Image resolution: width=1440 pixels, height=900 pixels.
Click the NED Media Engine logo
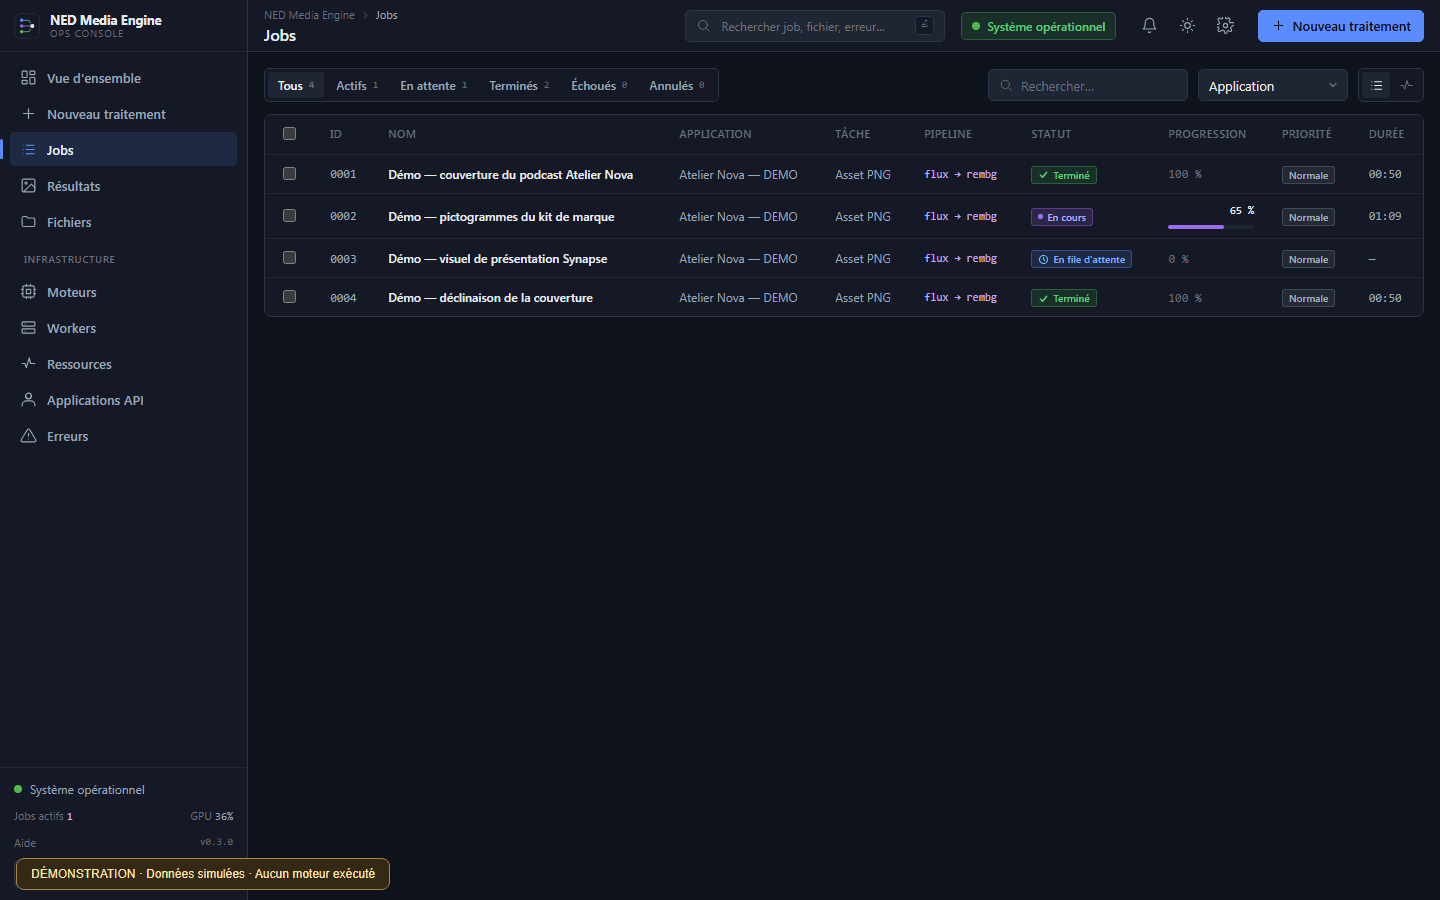(x=27, y=26)
